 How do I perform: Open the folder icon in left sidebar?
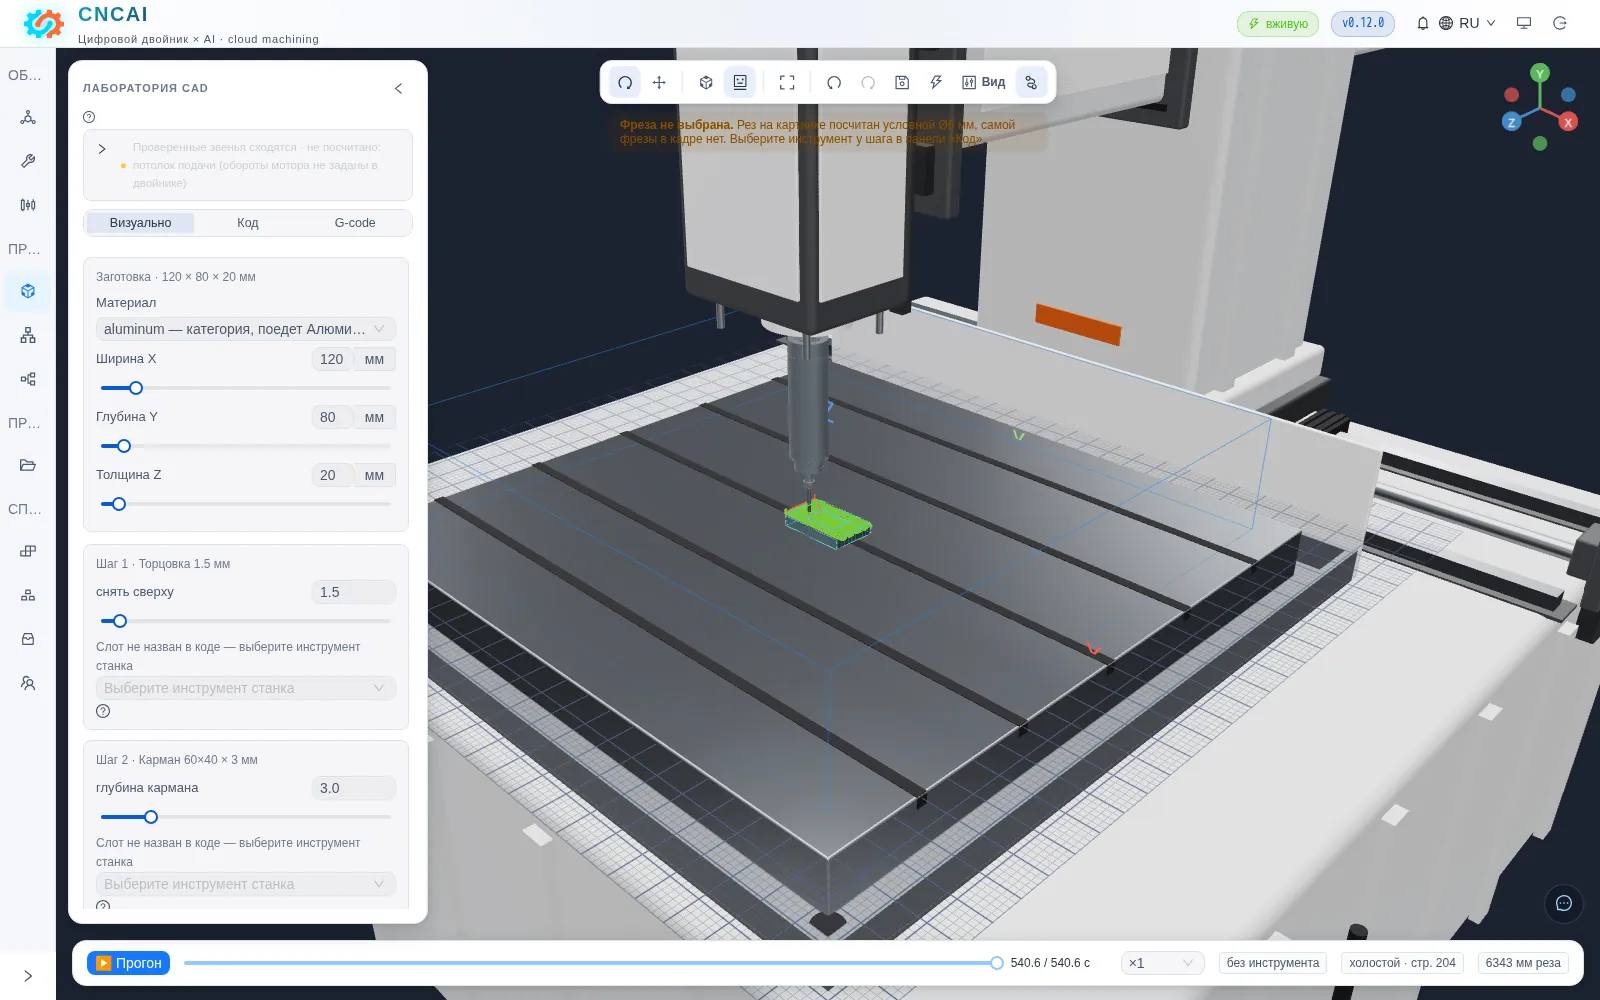[28, 465]
